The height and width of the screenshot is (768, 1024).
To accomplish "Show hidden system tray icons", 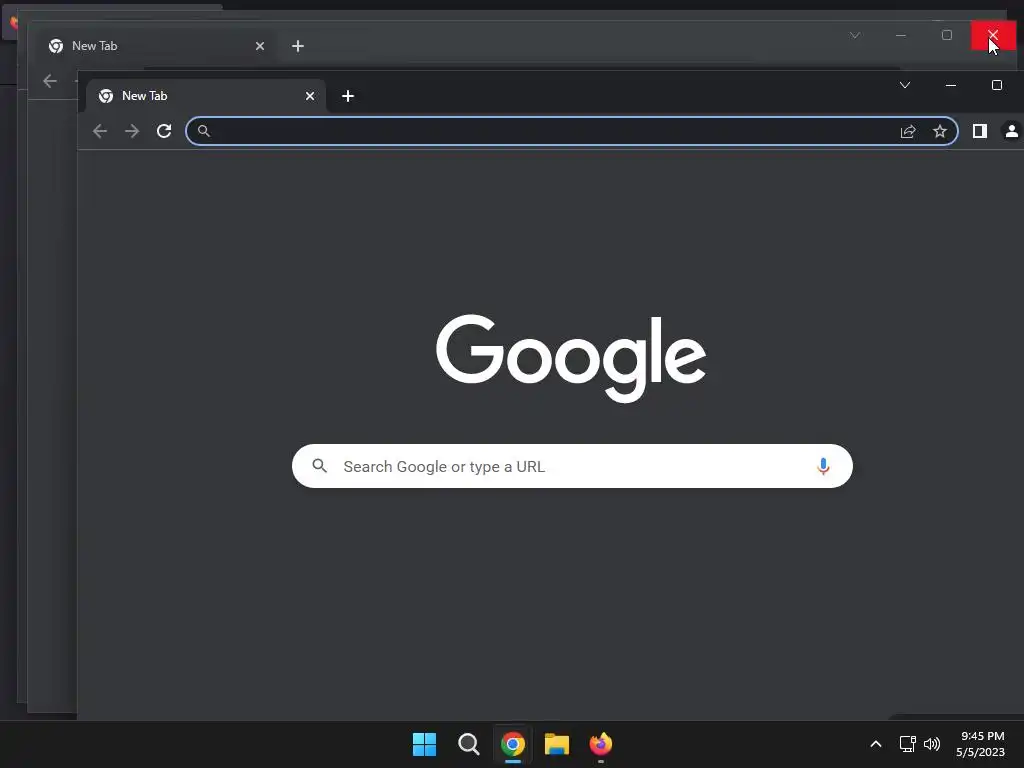I will (876, 744).
